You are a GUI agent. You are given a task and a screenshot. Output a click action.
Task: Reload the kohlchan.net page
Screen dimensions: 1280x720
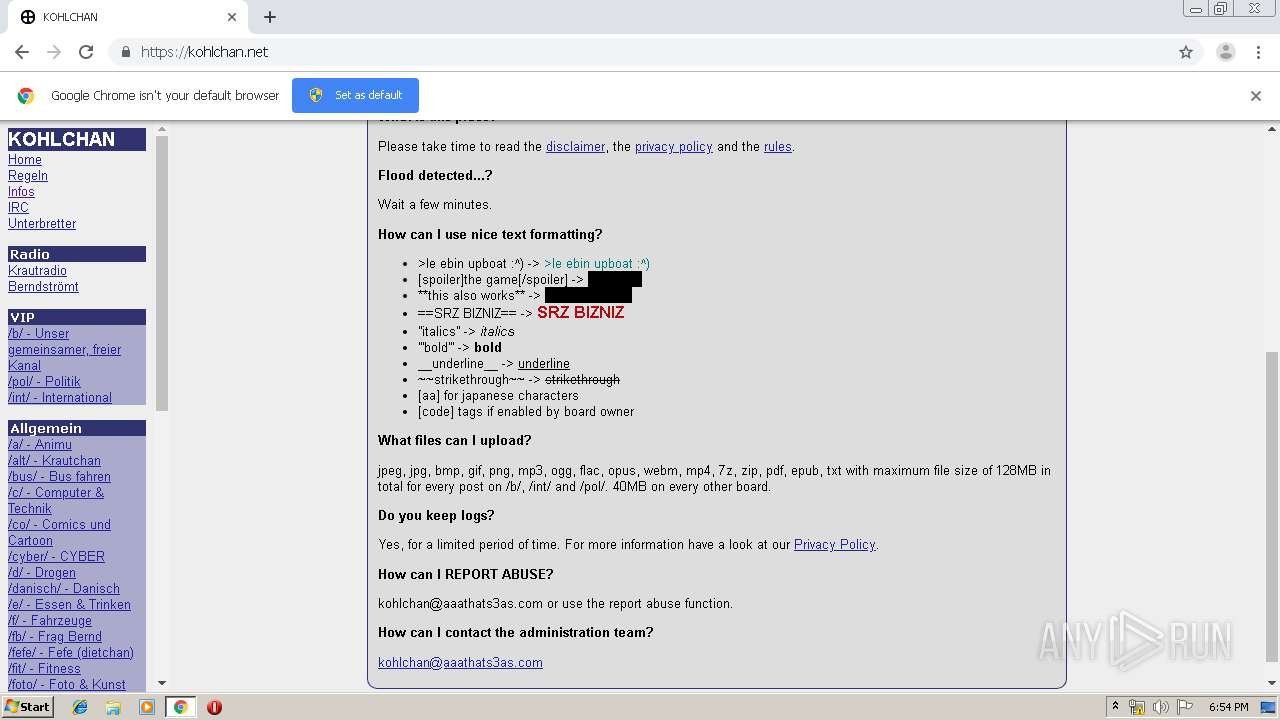[x=86, y=52]
